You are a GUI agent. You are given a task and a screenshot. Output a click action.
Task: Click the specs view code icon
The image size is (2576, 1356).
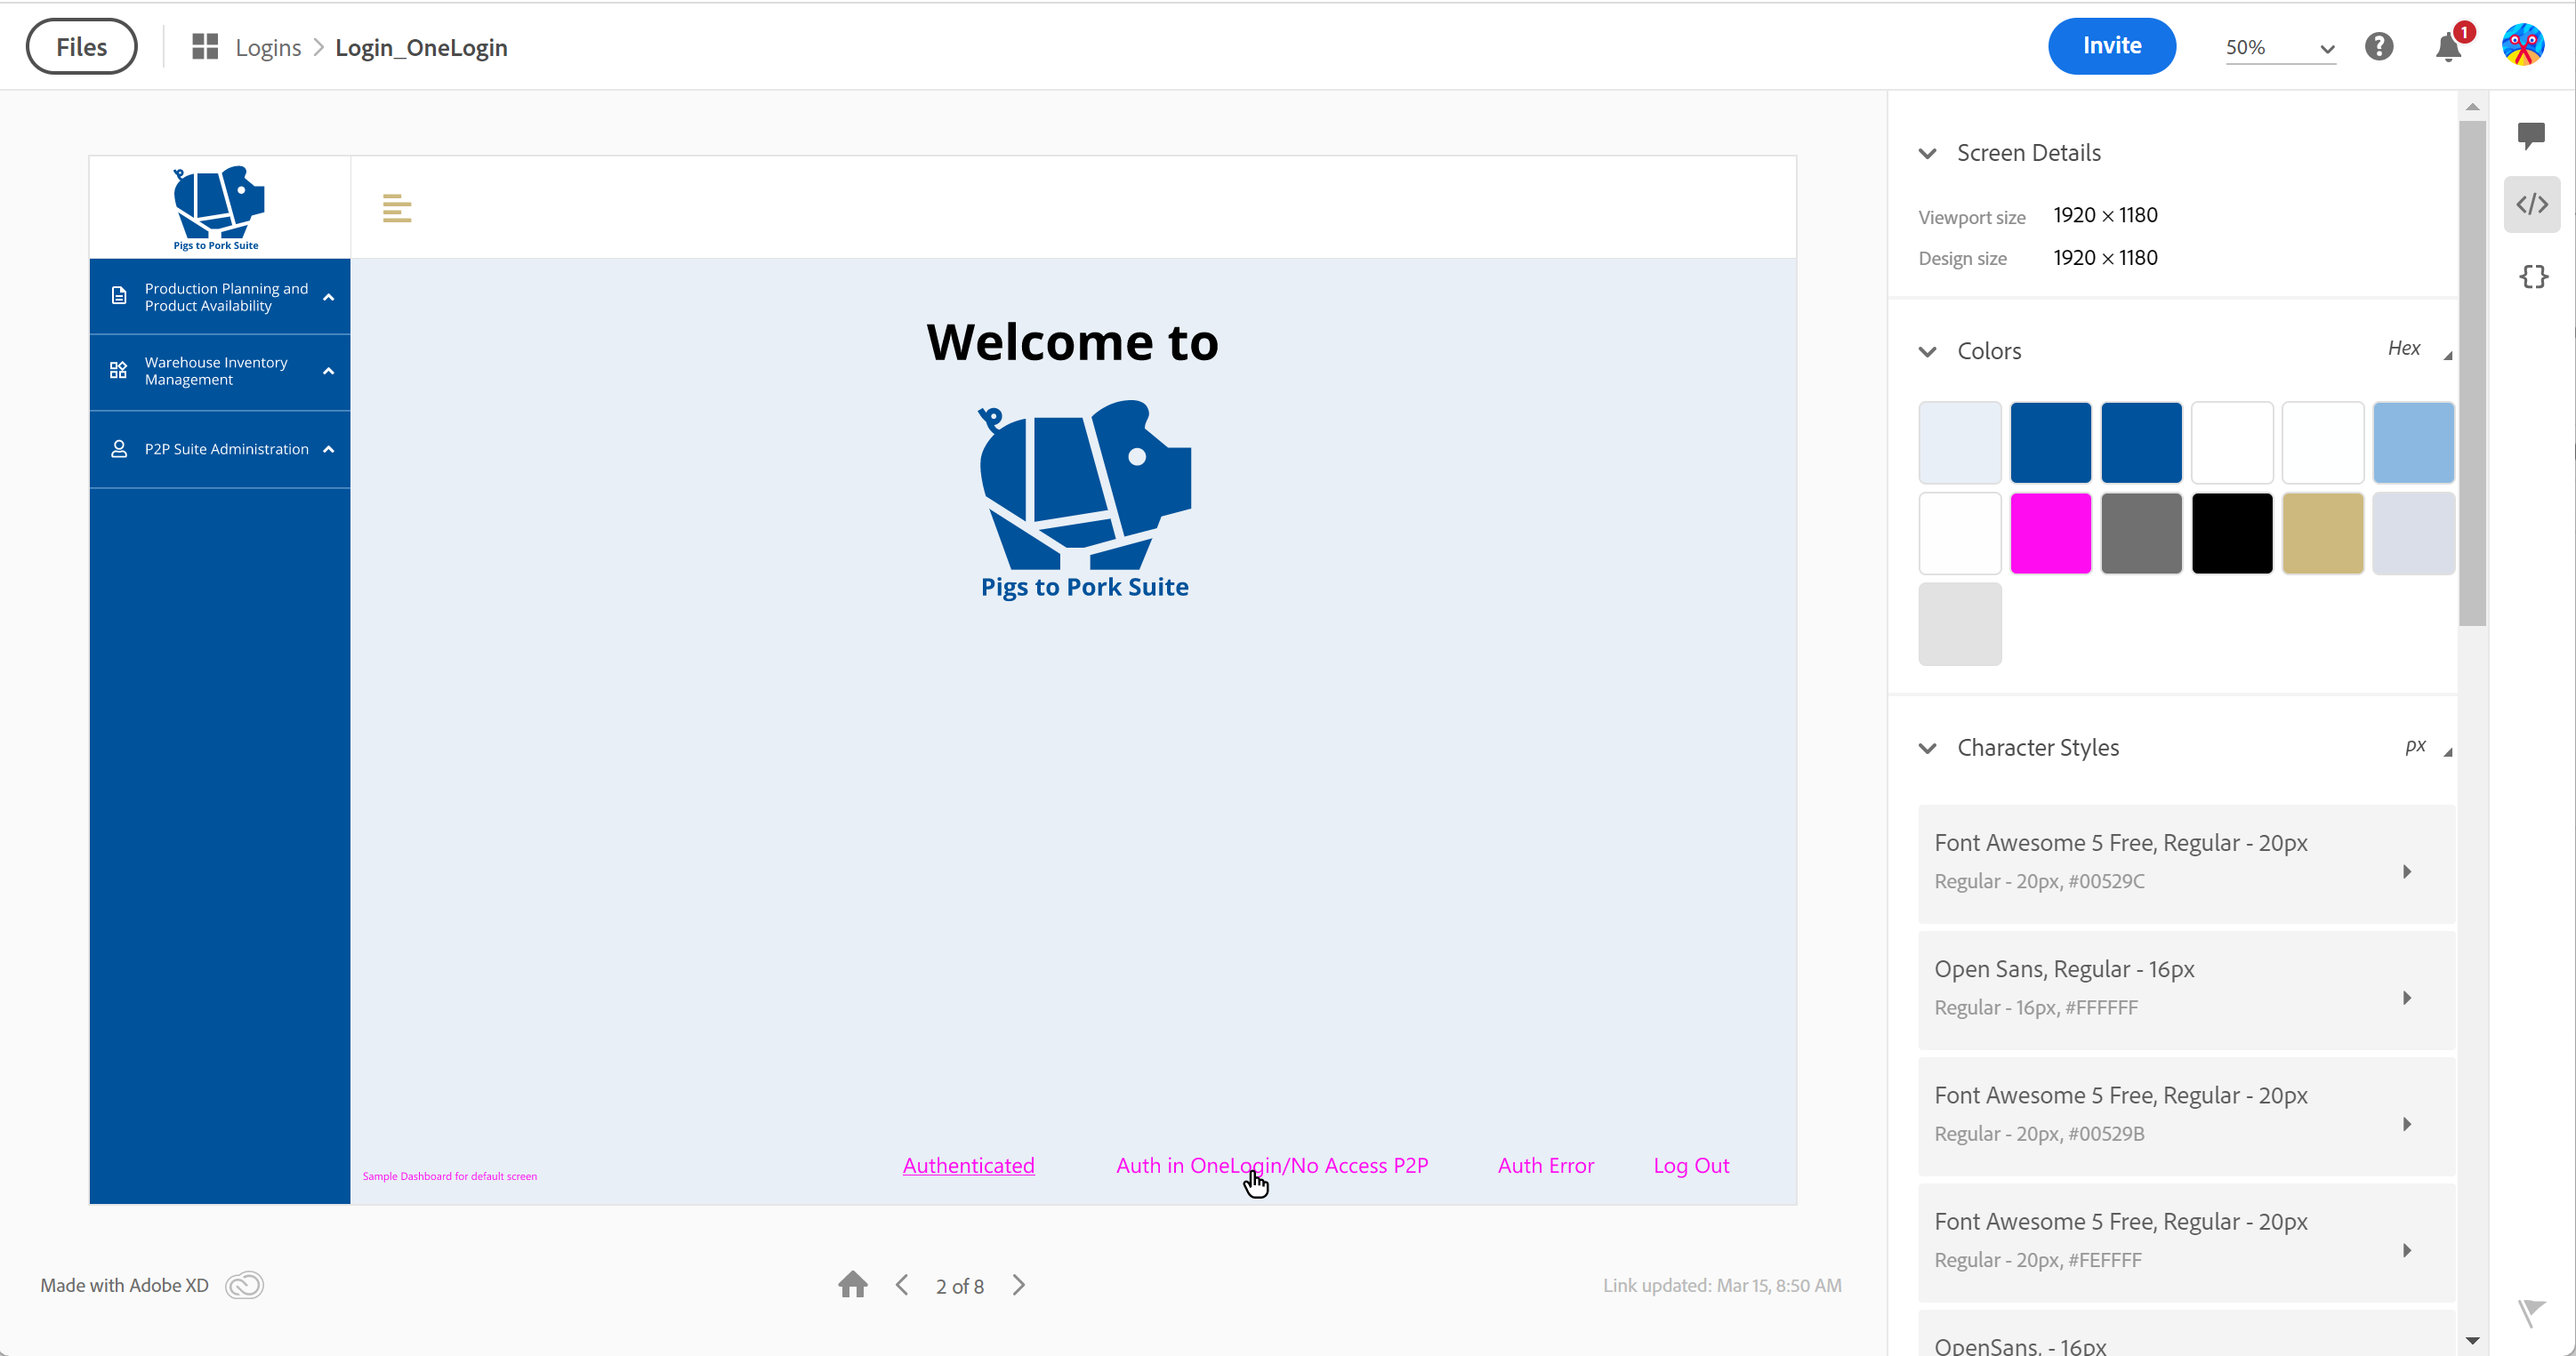pos(2531,205)
